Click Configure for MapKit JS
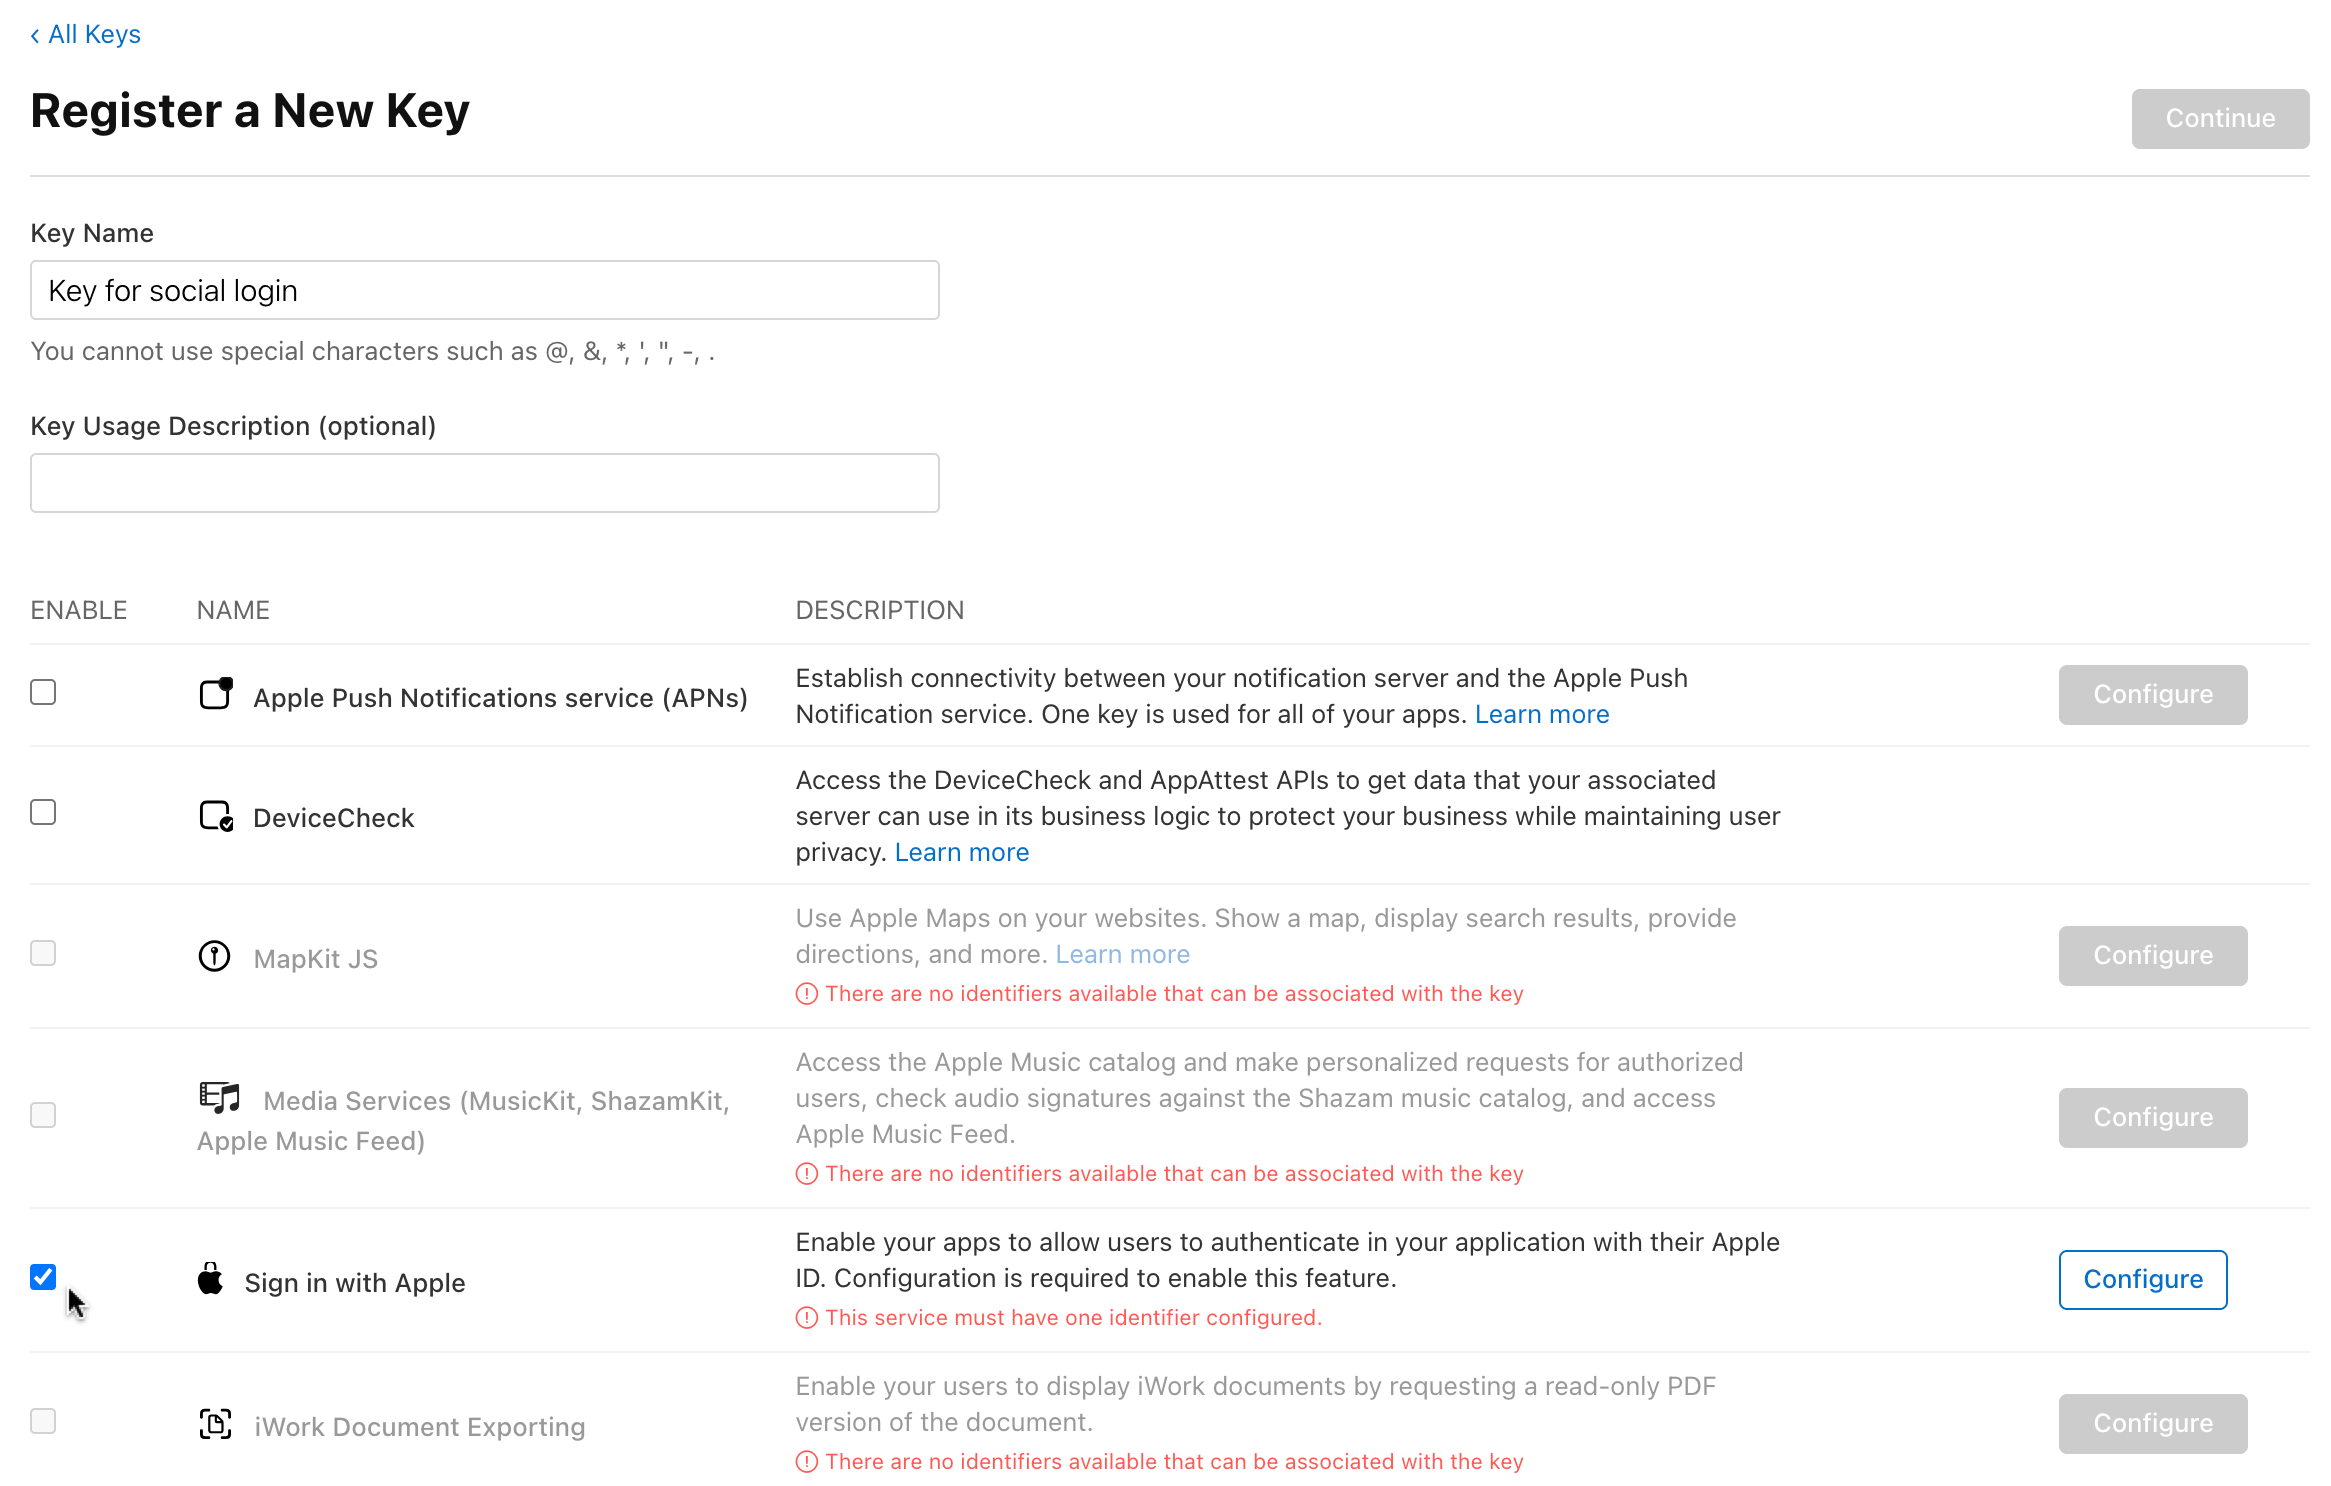Image resolution: width=2331 pixels, height=1486 pixels. click(2153, 956)
